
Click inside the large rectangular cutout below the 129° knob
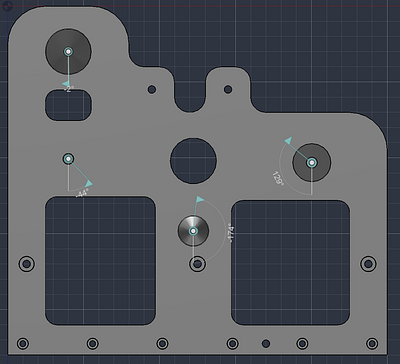point(290,263)
